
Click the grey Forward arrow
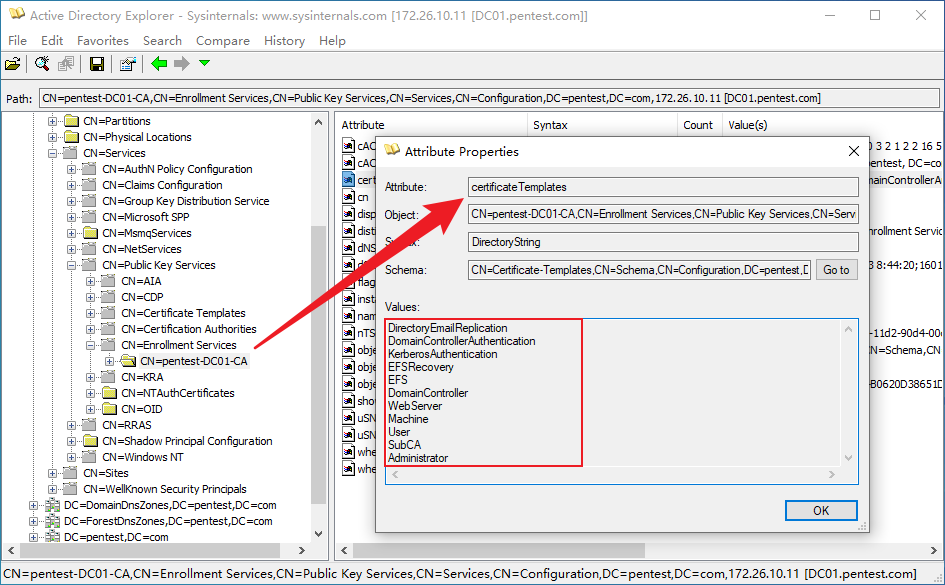click(181, 63)
